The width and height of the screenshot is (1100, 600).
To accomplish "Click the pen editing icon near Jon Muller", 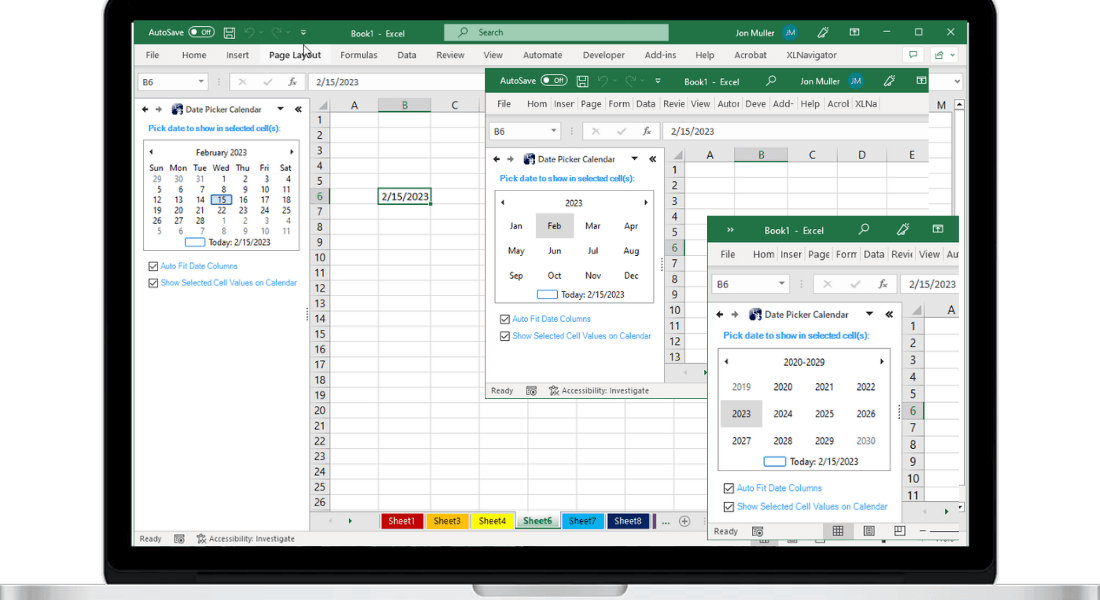I will coord(822,31).
